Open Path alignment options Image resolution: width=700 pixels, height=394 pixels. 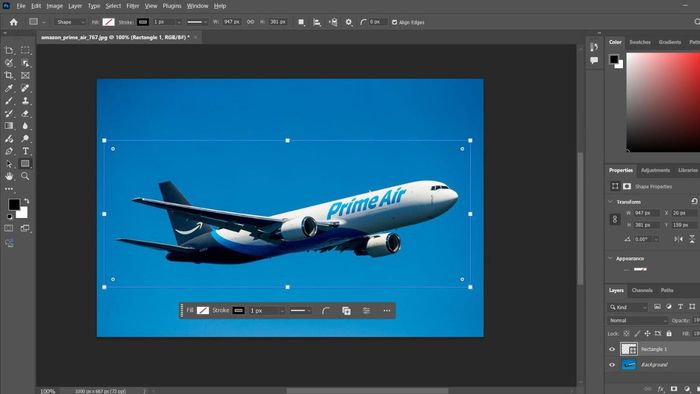click(x=317, y=22)
